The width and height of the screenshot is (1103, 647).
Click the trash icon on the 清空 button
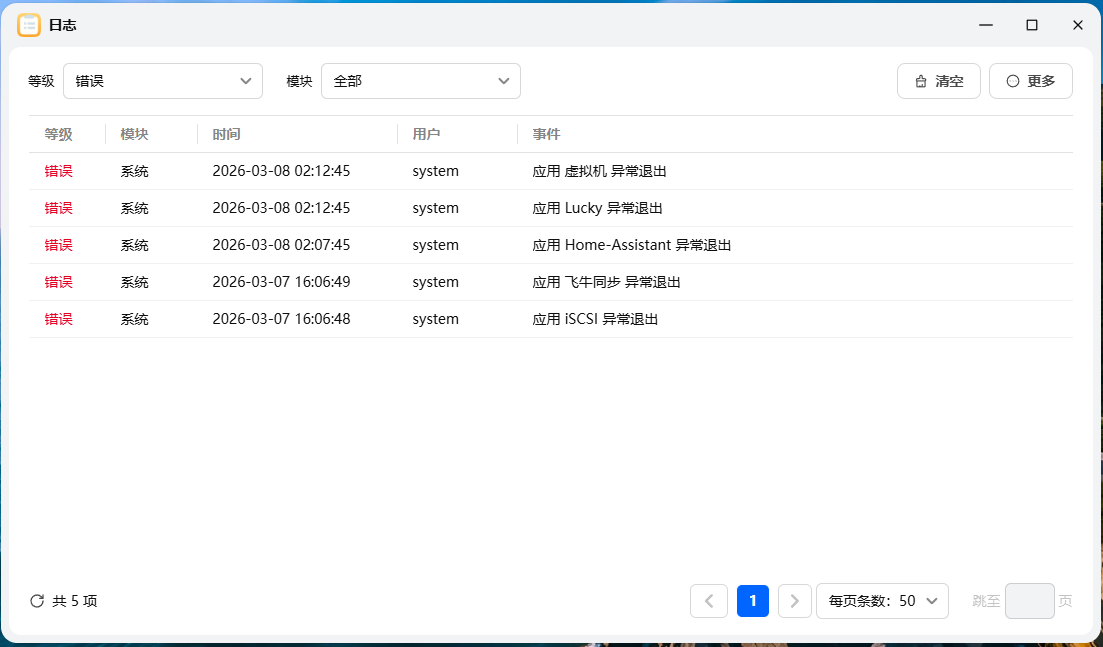(922, 81)
